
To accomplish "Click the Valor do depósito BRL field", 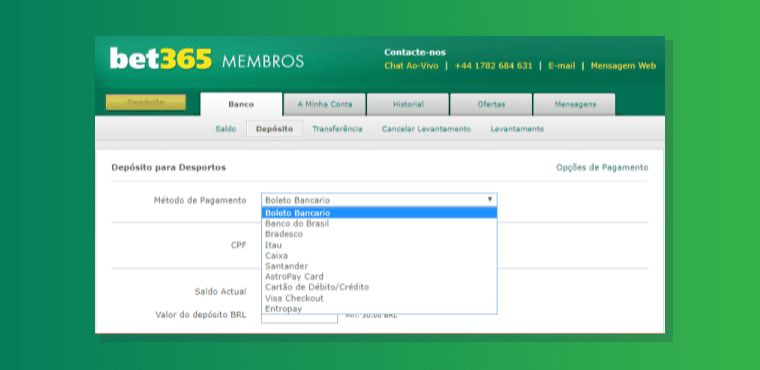I will (299, 319).
